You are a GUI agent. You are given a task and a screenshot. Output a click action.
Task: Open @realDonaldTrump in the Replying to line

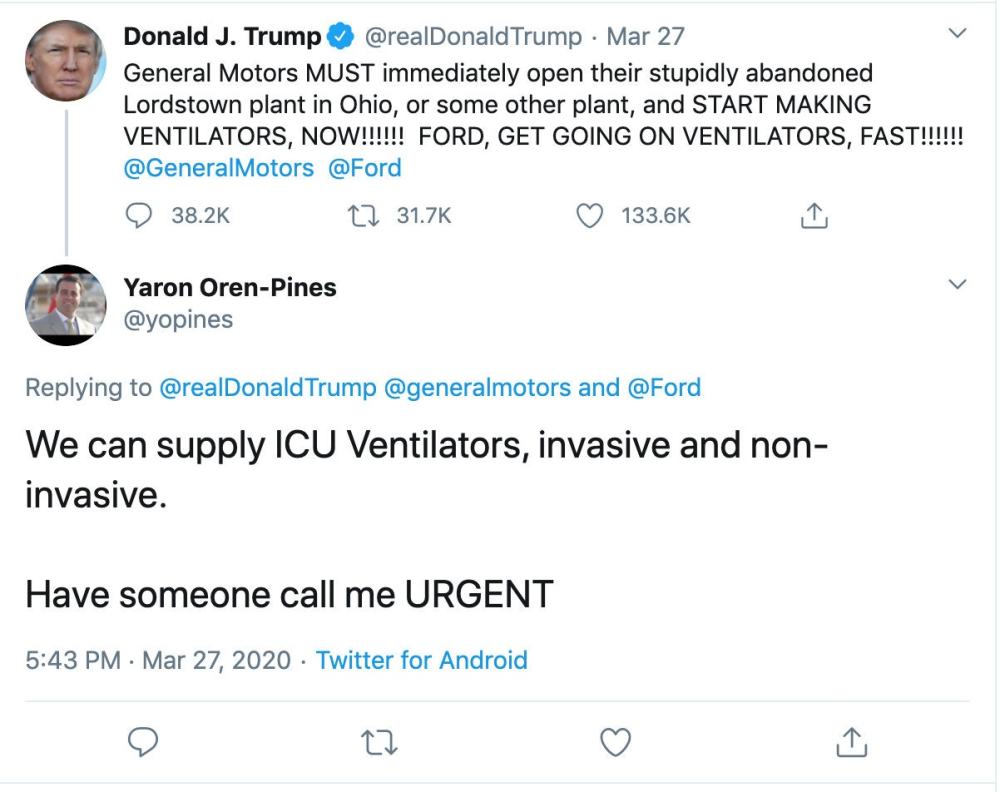[267, 387]
